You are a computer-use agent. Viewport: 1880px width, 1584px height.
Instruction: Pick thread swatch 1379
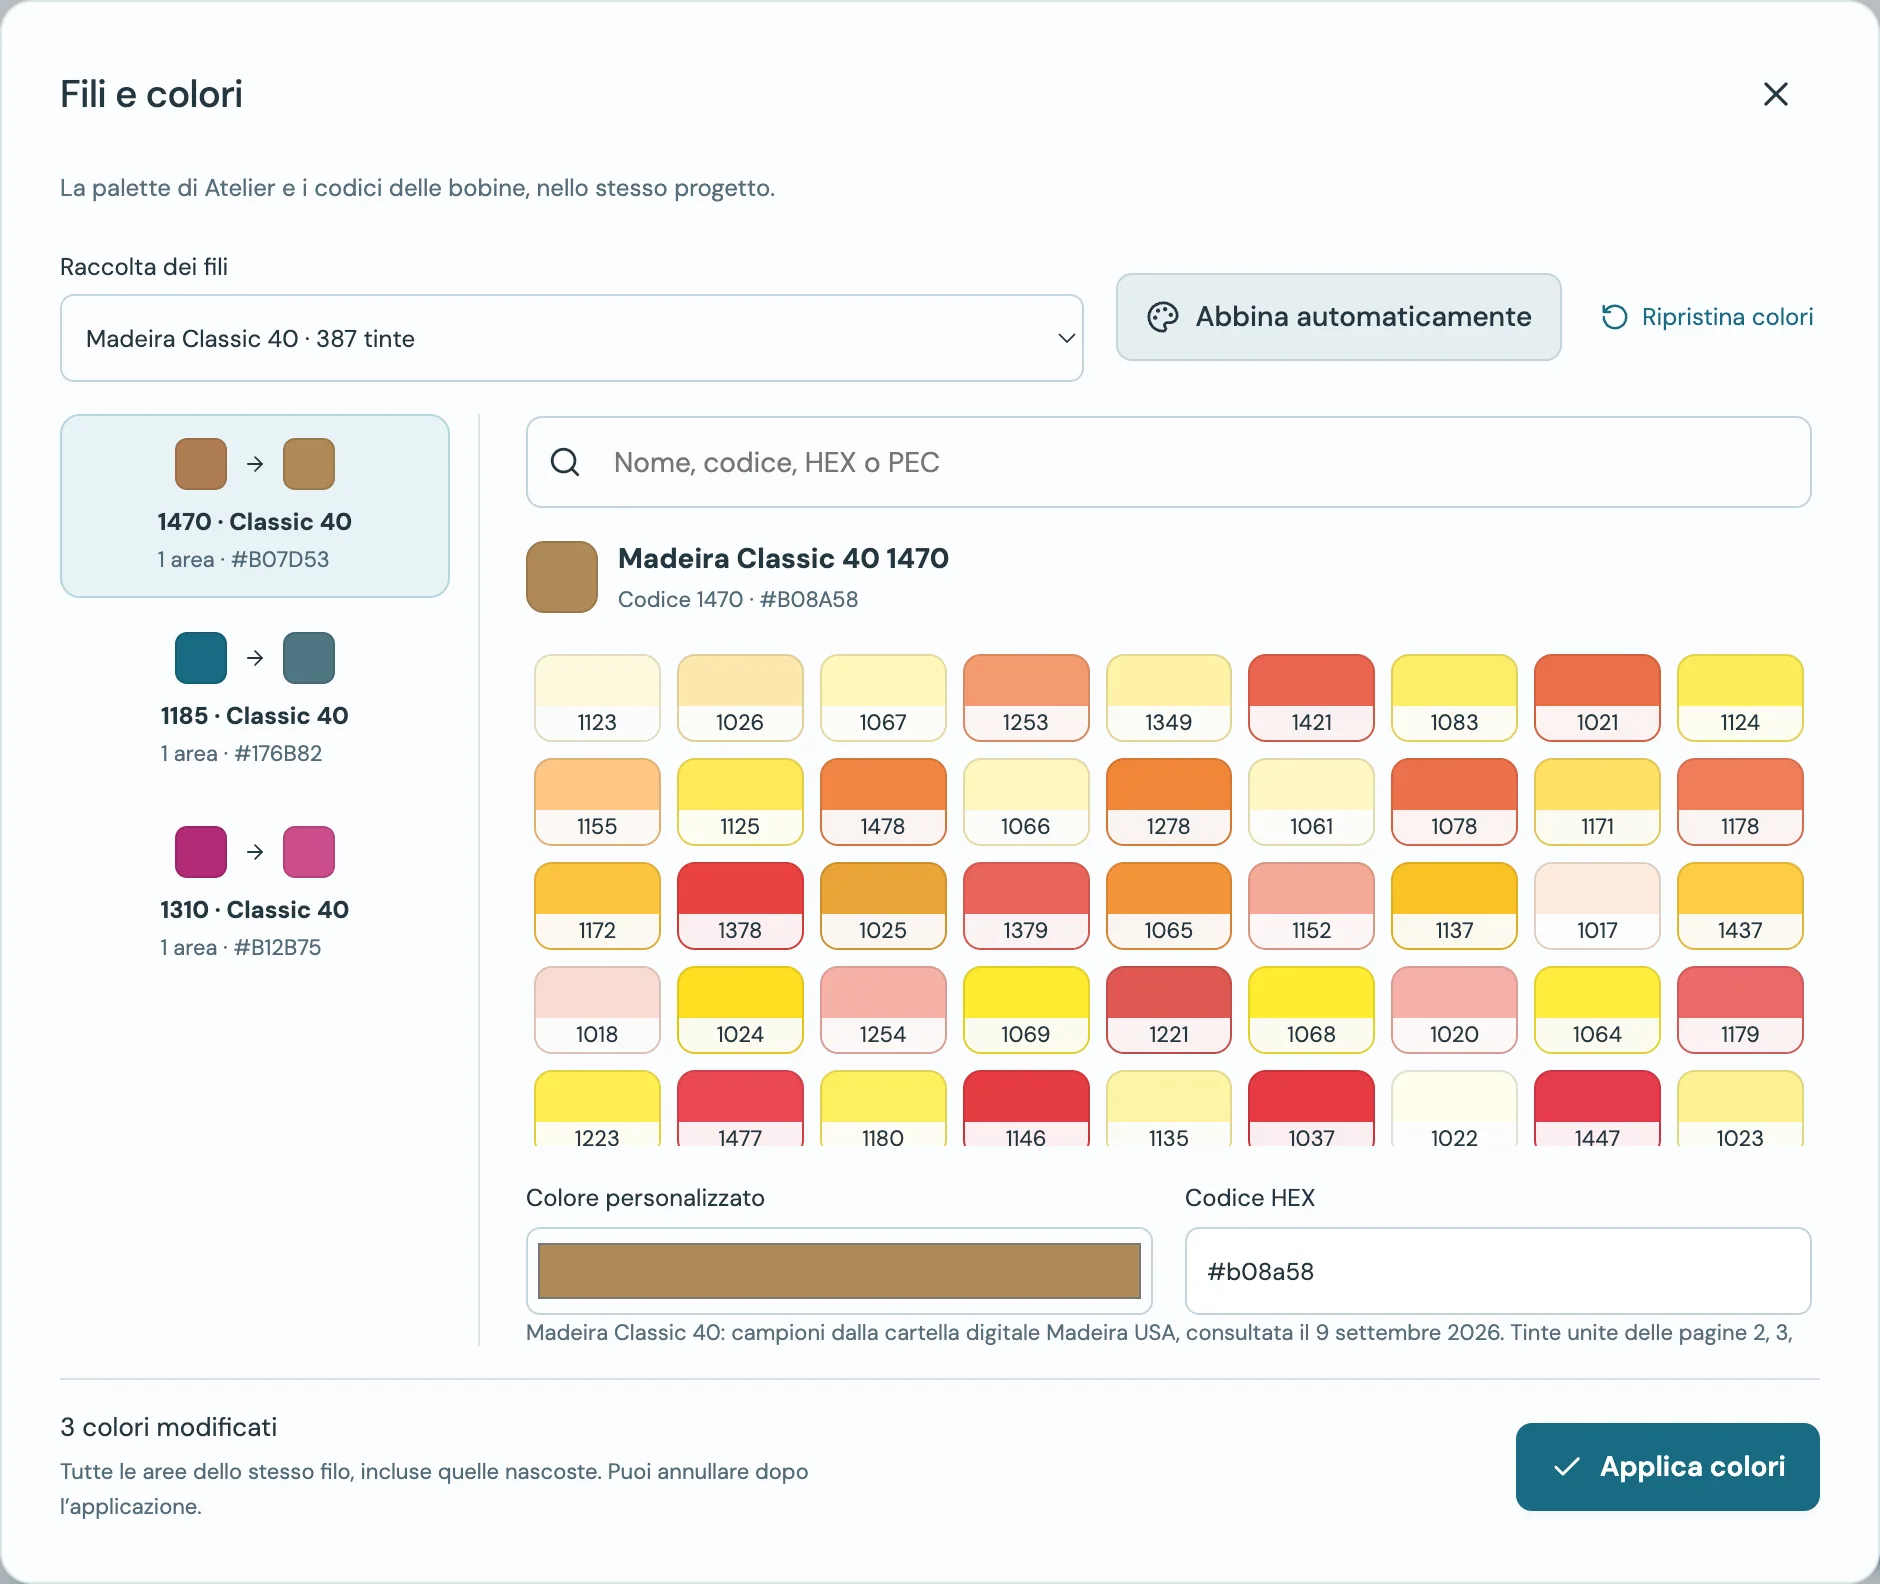pos(1026,906)
